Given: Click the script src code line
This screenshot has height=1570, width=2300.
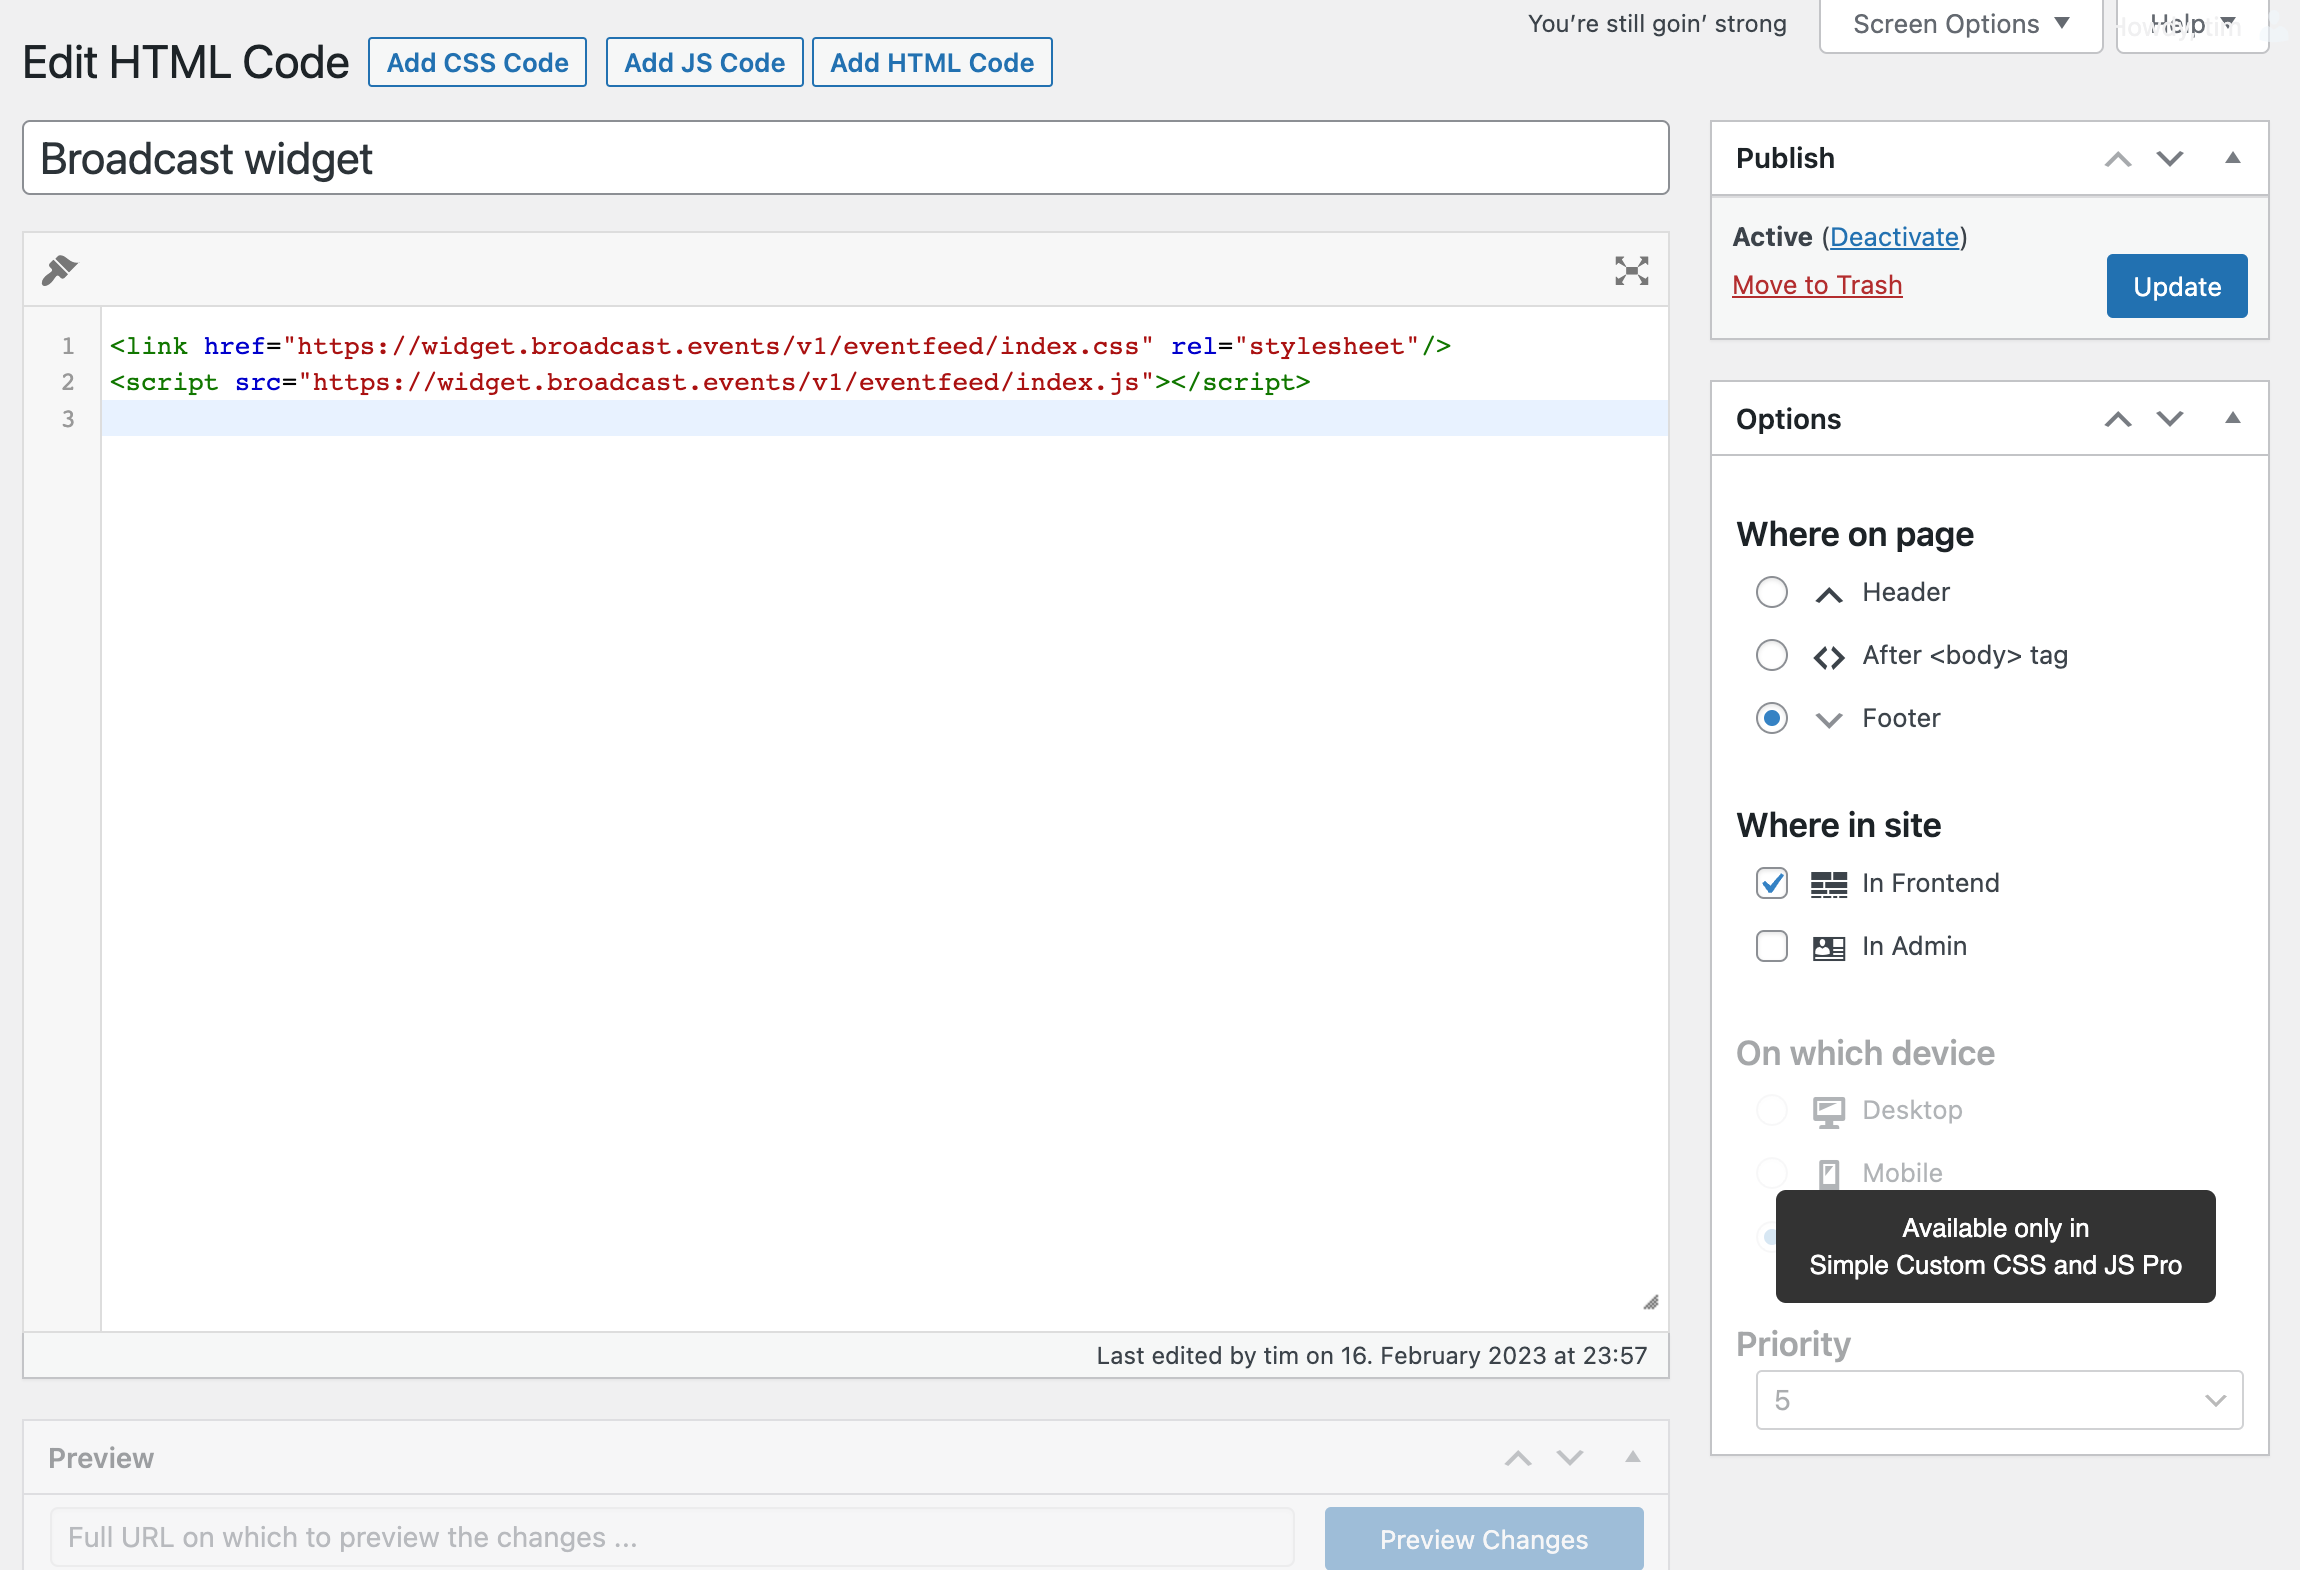Looking at the screenshot, I should click(x=710, y=382).
